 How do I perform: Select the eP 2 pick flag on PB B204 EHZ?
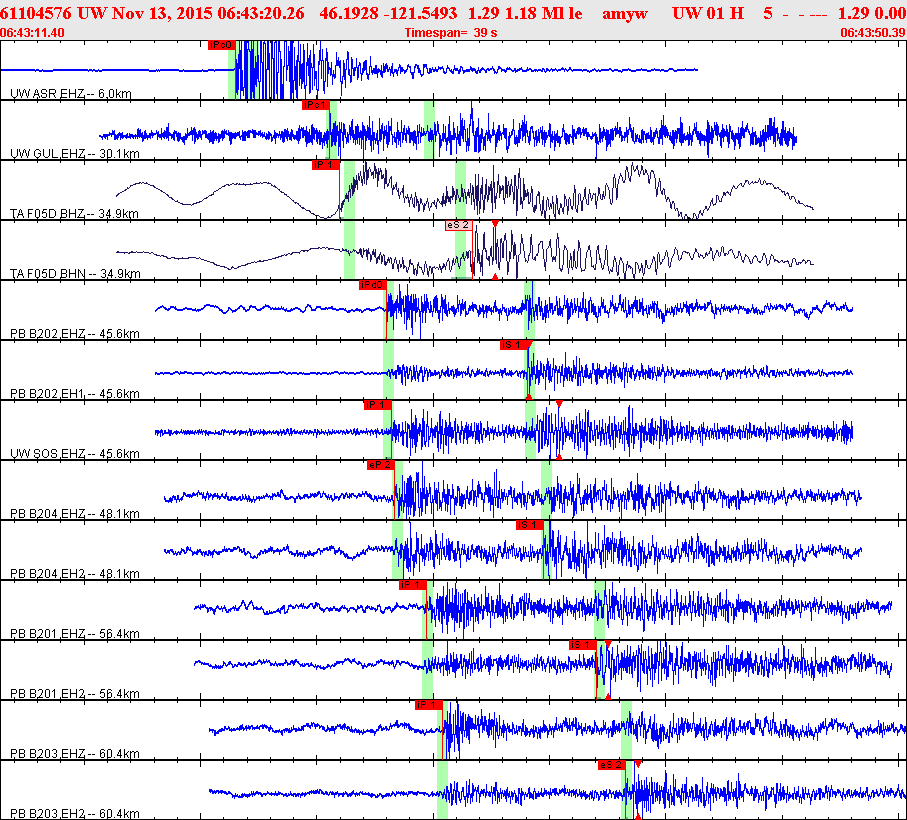(380, 465)
